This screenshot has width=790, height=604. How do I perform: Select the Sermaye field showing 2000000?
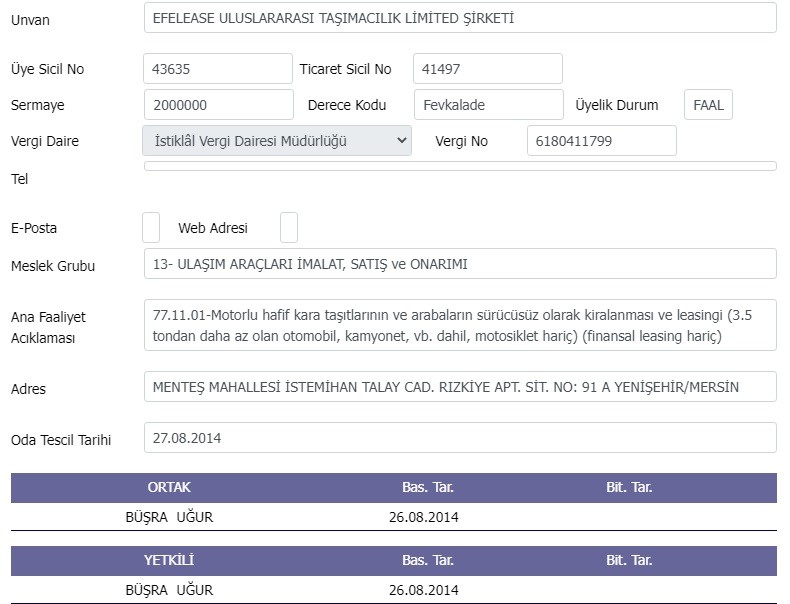[x=219, y=105]
